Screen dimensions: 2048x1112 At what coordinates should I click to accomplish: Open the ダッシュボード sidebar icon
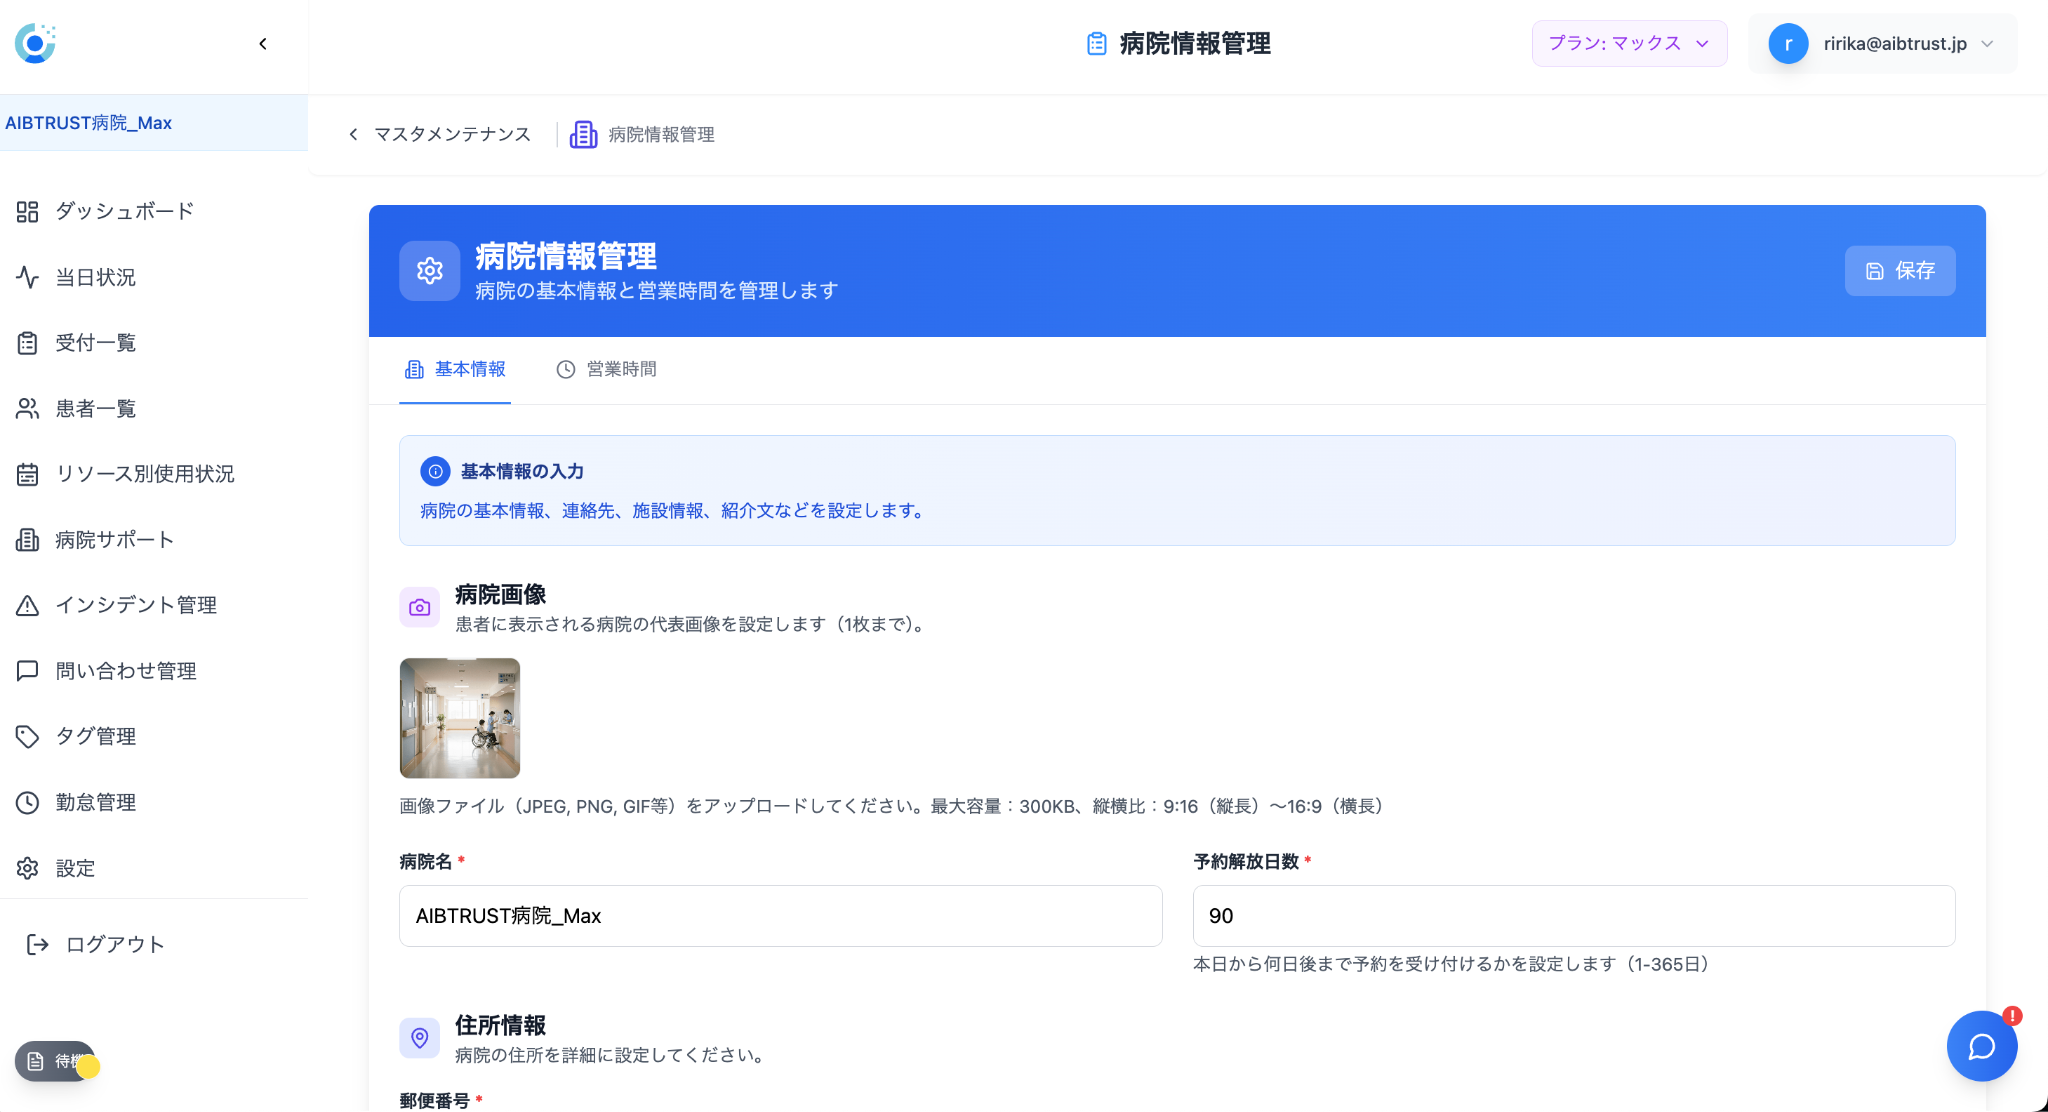coord(124,211)
